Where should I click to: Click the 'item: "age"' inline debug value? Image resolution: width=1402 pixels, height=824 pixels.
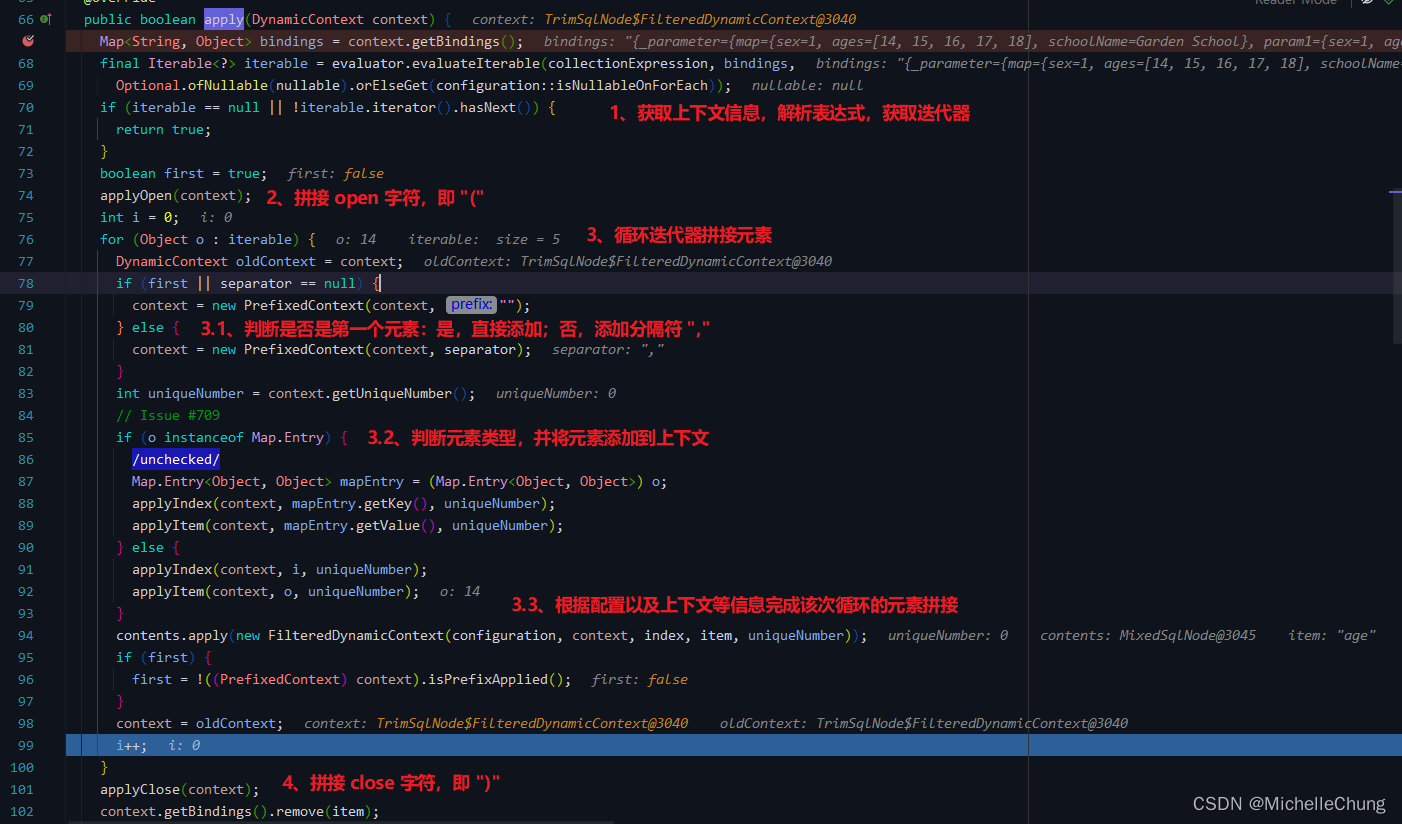click(x=1332, y=635)
